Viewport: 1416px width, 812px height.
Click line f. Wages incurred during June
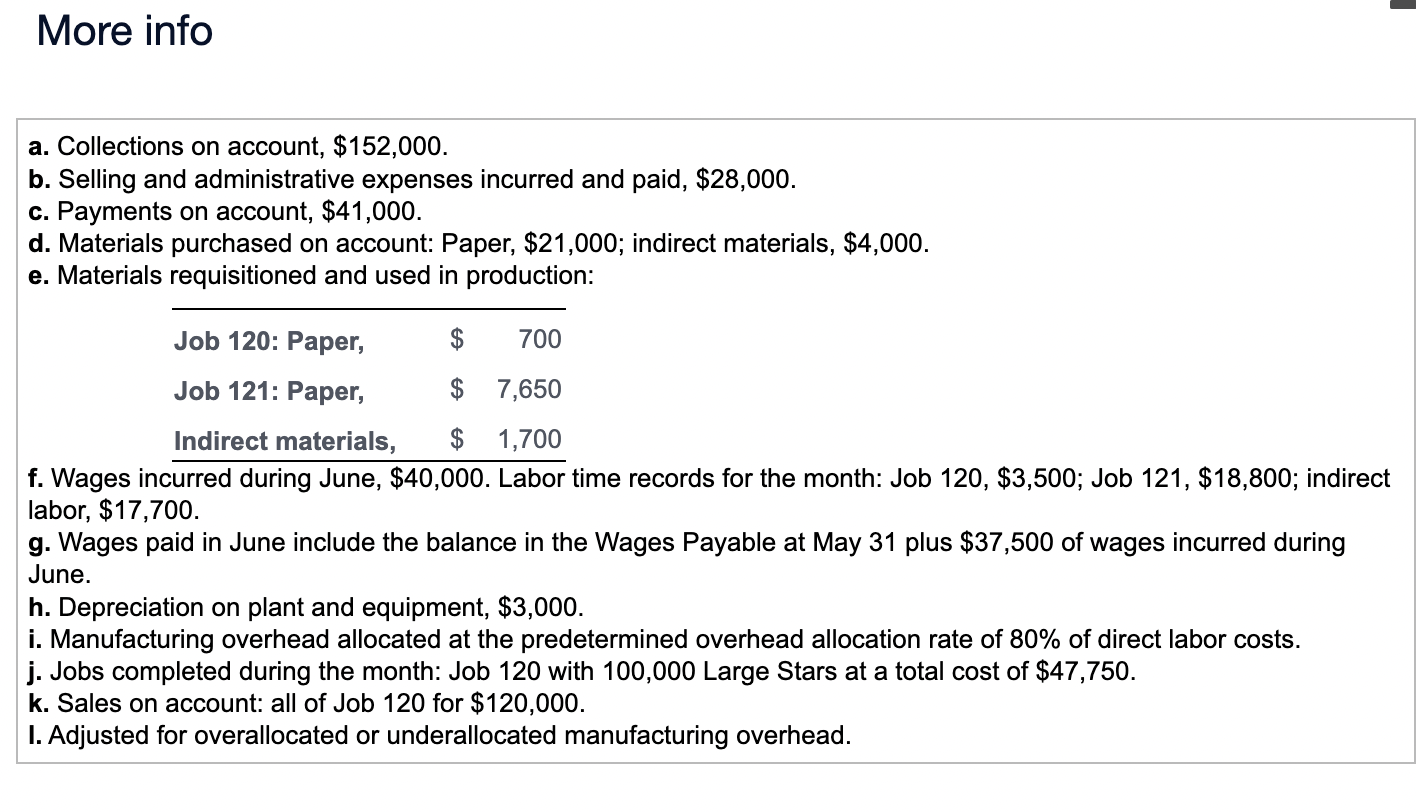[709, 494]
